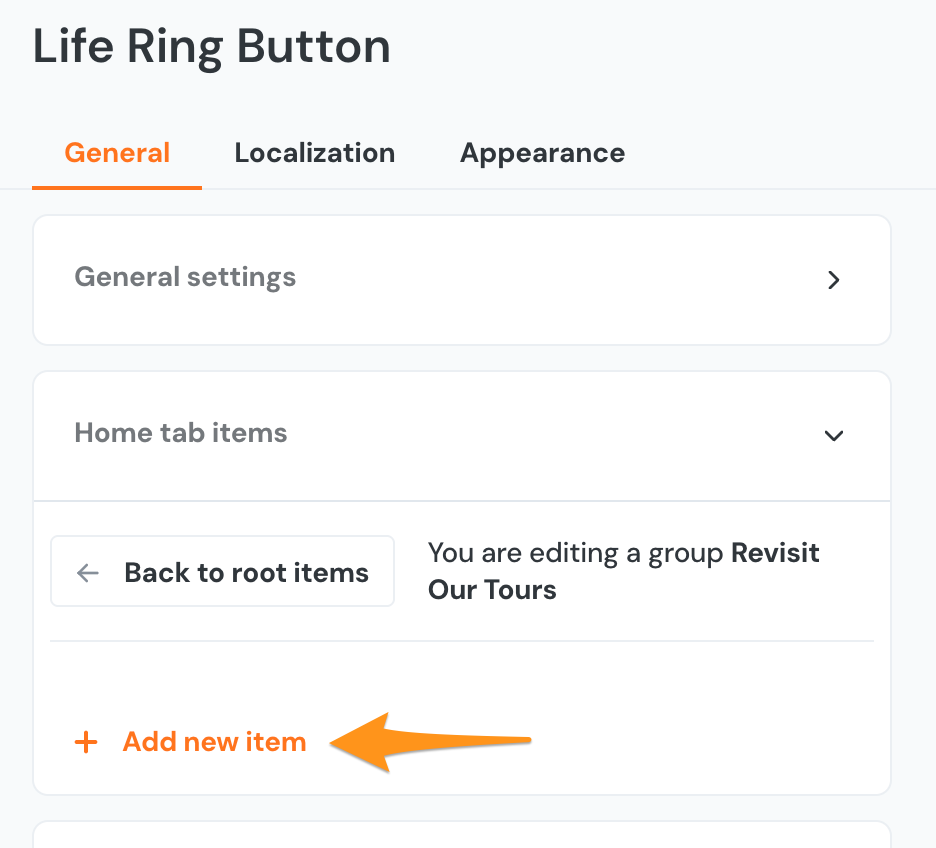Image resolution: width=936 pixels, height=848 pixels.
Task: Select the General tab
Action: point(116,152)
